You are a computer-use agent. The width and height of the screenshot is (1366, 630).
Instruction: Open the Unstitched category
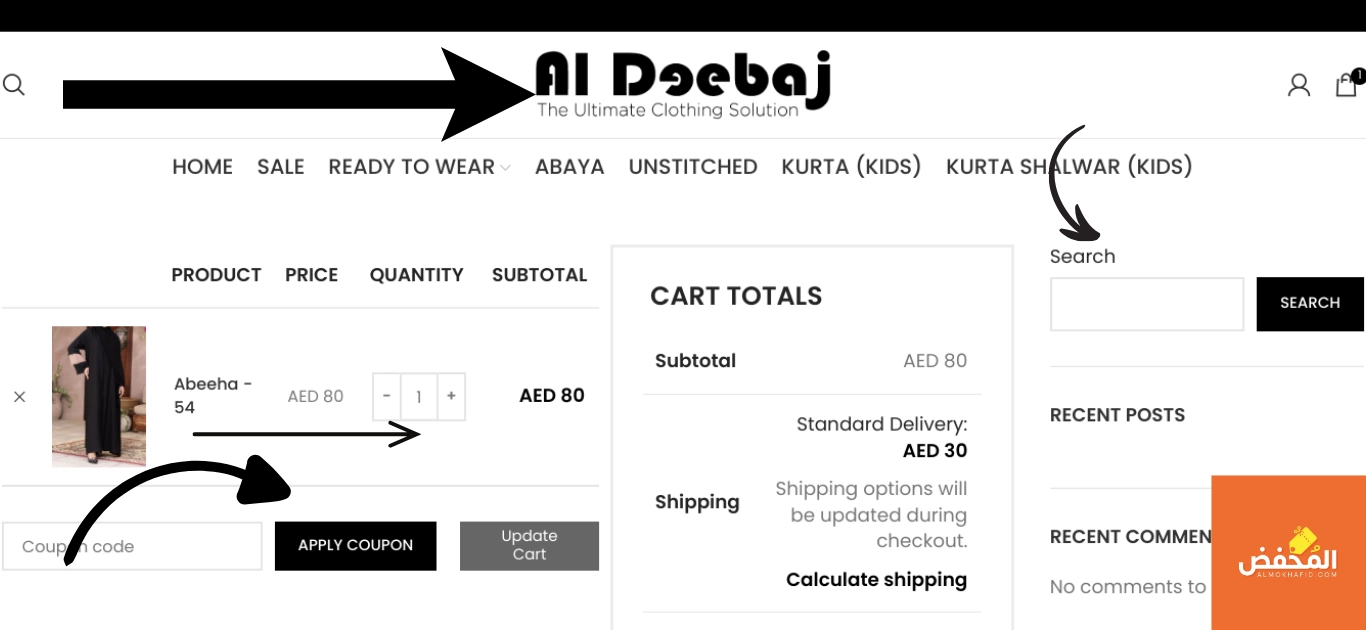click(692, 167)
